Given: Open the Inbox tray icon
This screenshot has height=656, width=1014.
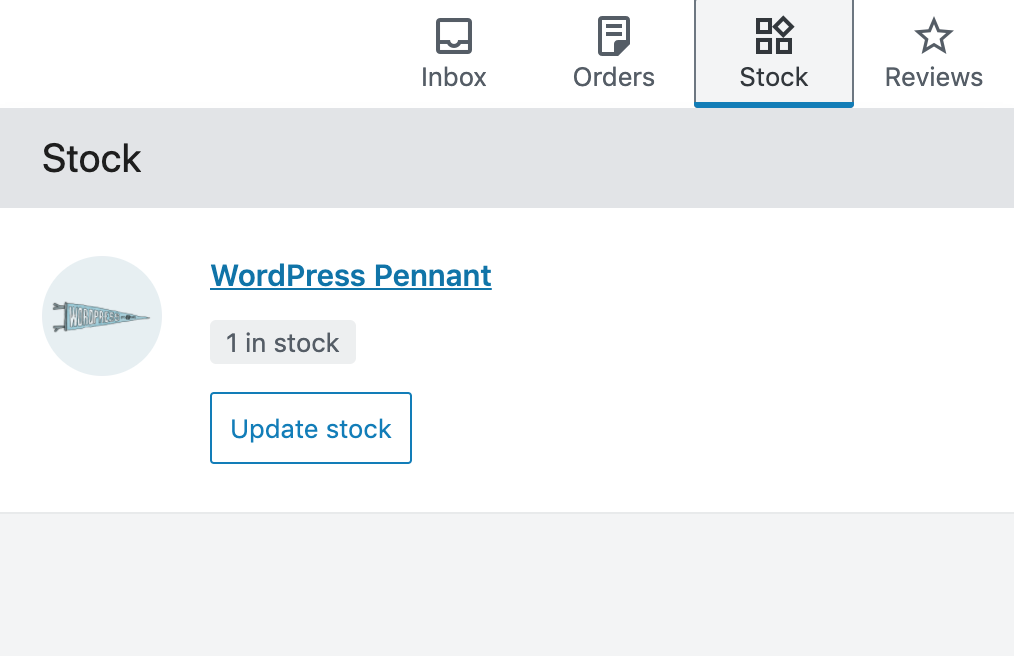Looking at the screenshot, I should (x=453, y=36).
